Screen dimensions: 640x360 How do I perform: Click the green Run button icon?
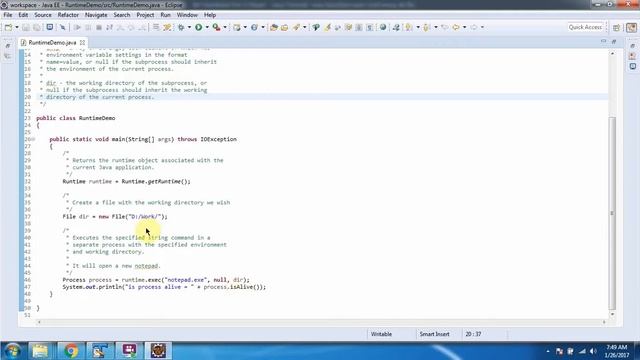pos(198,27)
